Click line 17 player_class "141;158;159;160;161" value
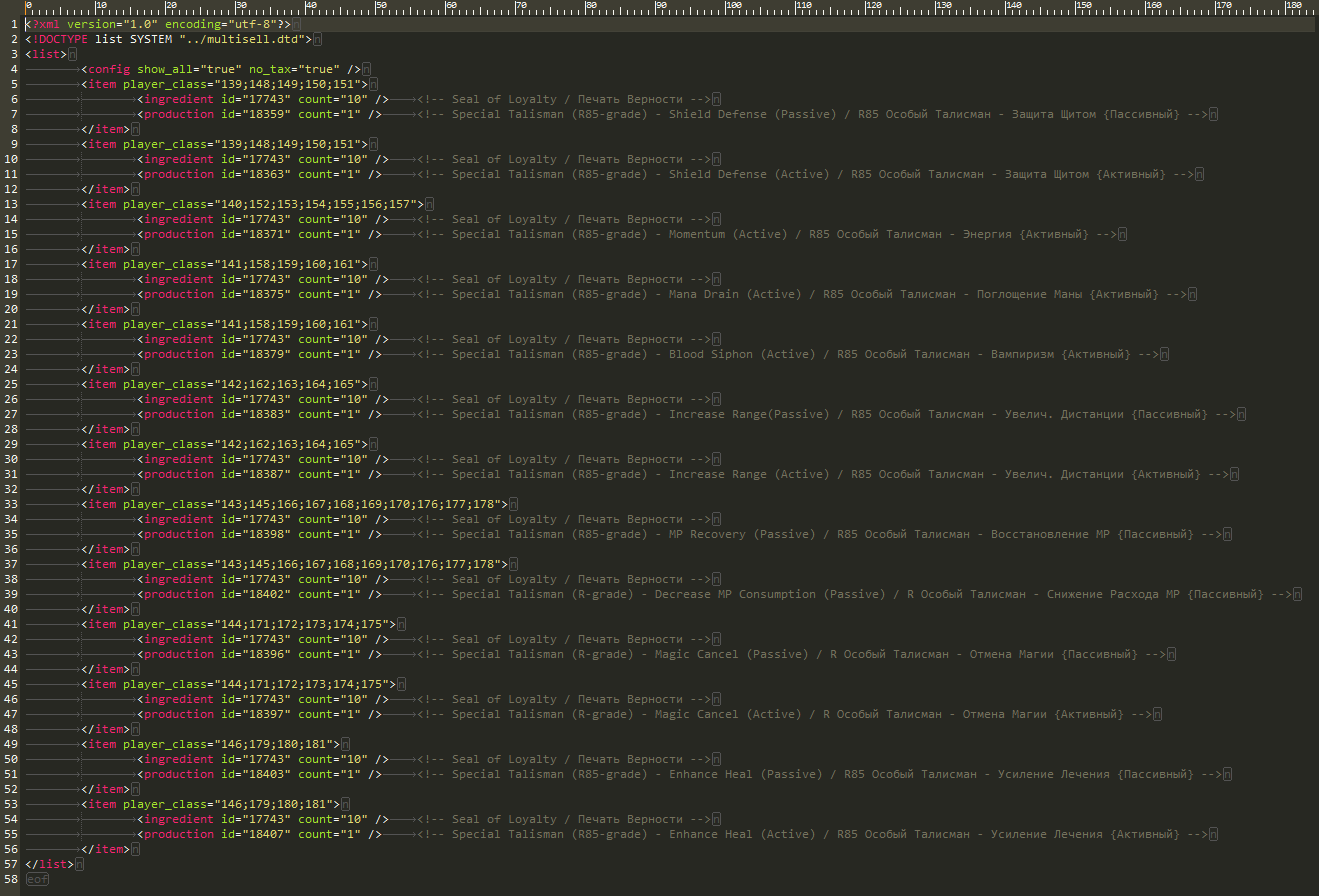 pos(287,264)
